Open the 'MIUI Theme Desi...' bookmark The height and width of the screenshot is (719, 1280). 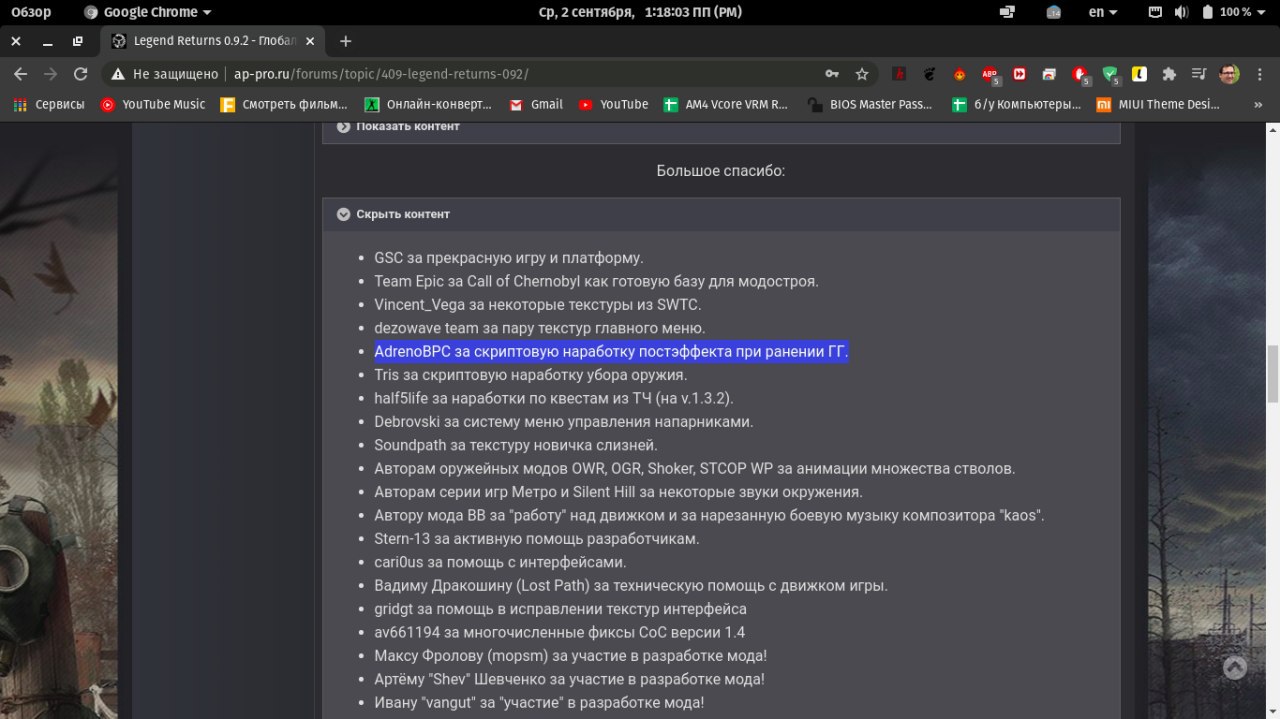click(1159, 104)
